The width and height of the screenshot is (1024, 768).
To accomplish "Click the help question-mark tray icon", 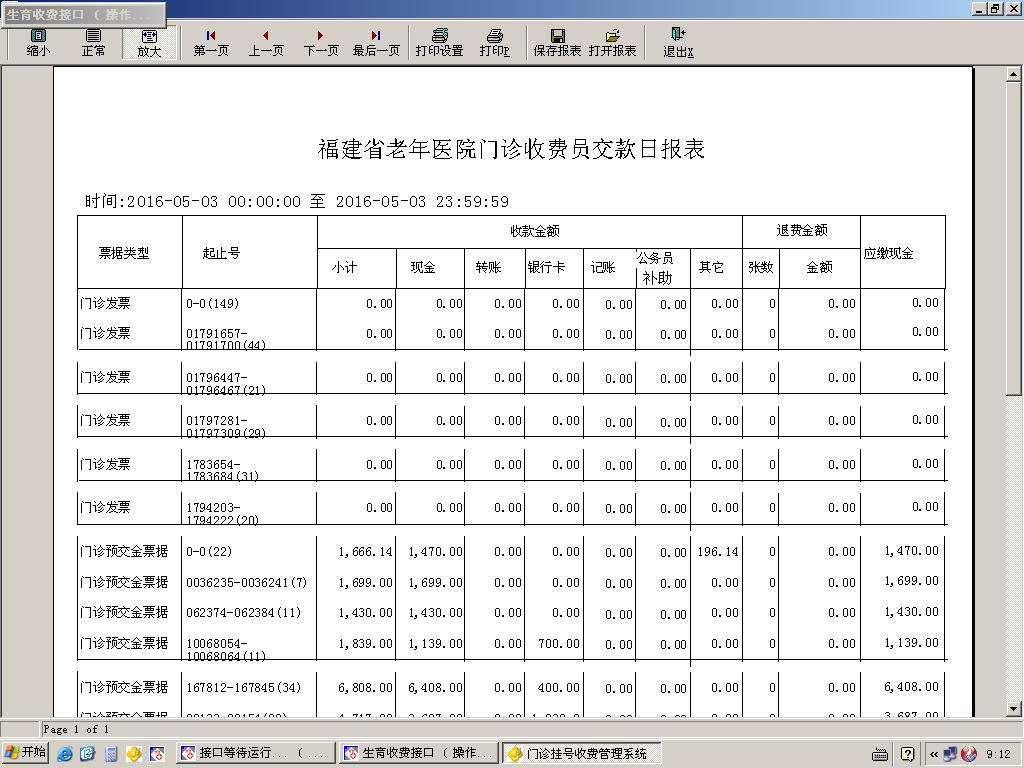I will pyautogui.click(x=907, y=754).
